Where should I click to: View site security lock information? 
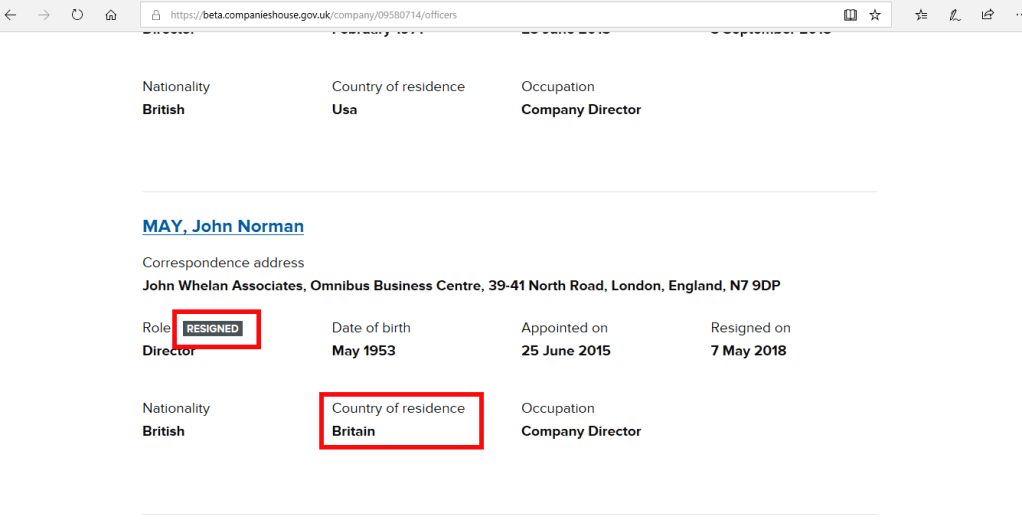coord(155,15)
